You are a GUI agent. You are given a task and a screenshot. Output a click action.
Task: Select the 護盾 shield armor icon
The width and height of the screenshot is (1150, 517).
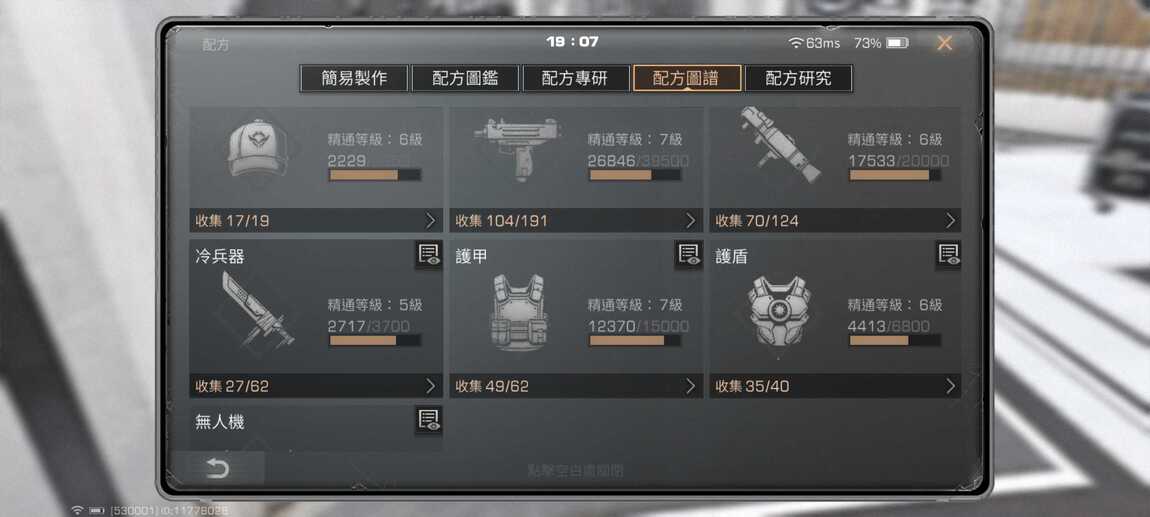780,311
